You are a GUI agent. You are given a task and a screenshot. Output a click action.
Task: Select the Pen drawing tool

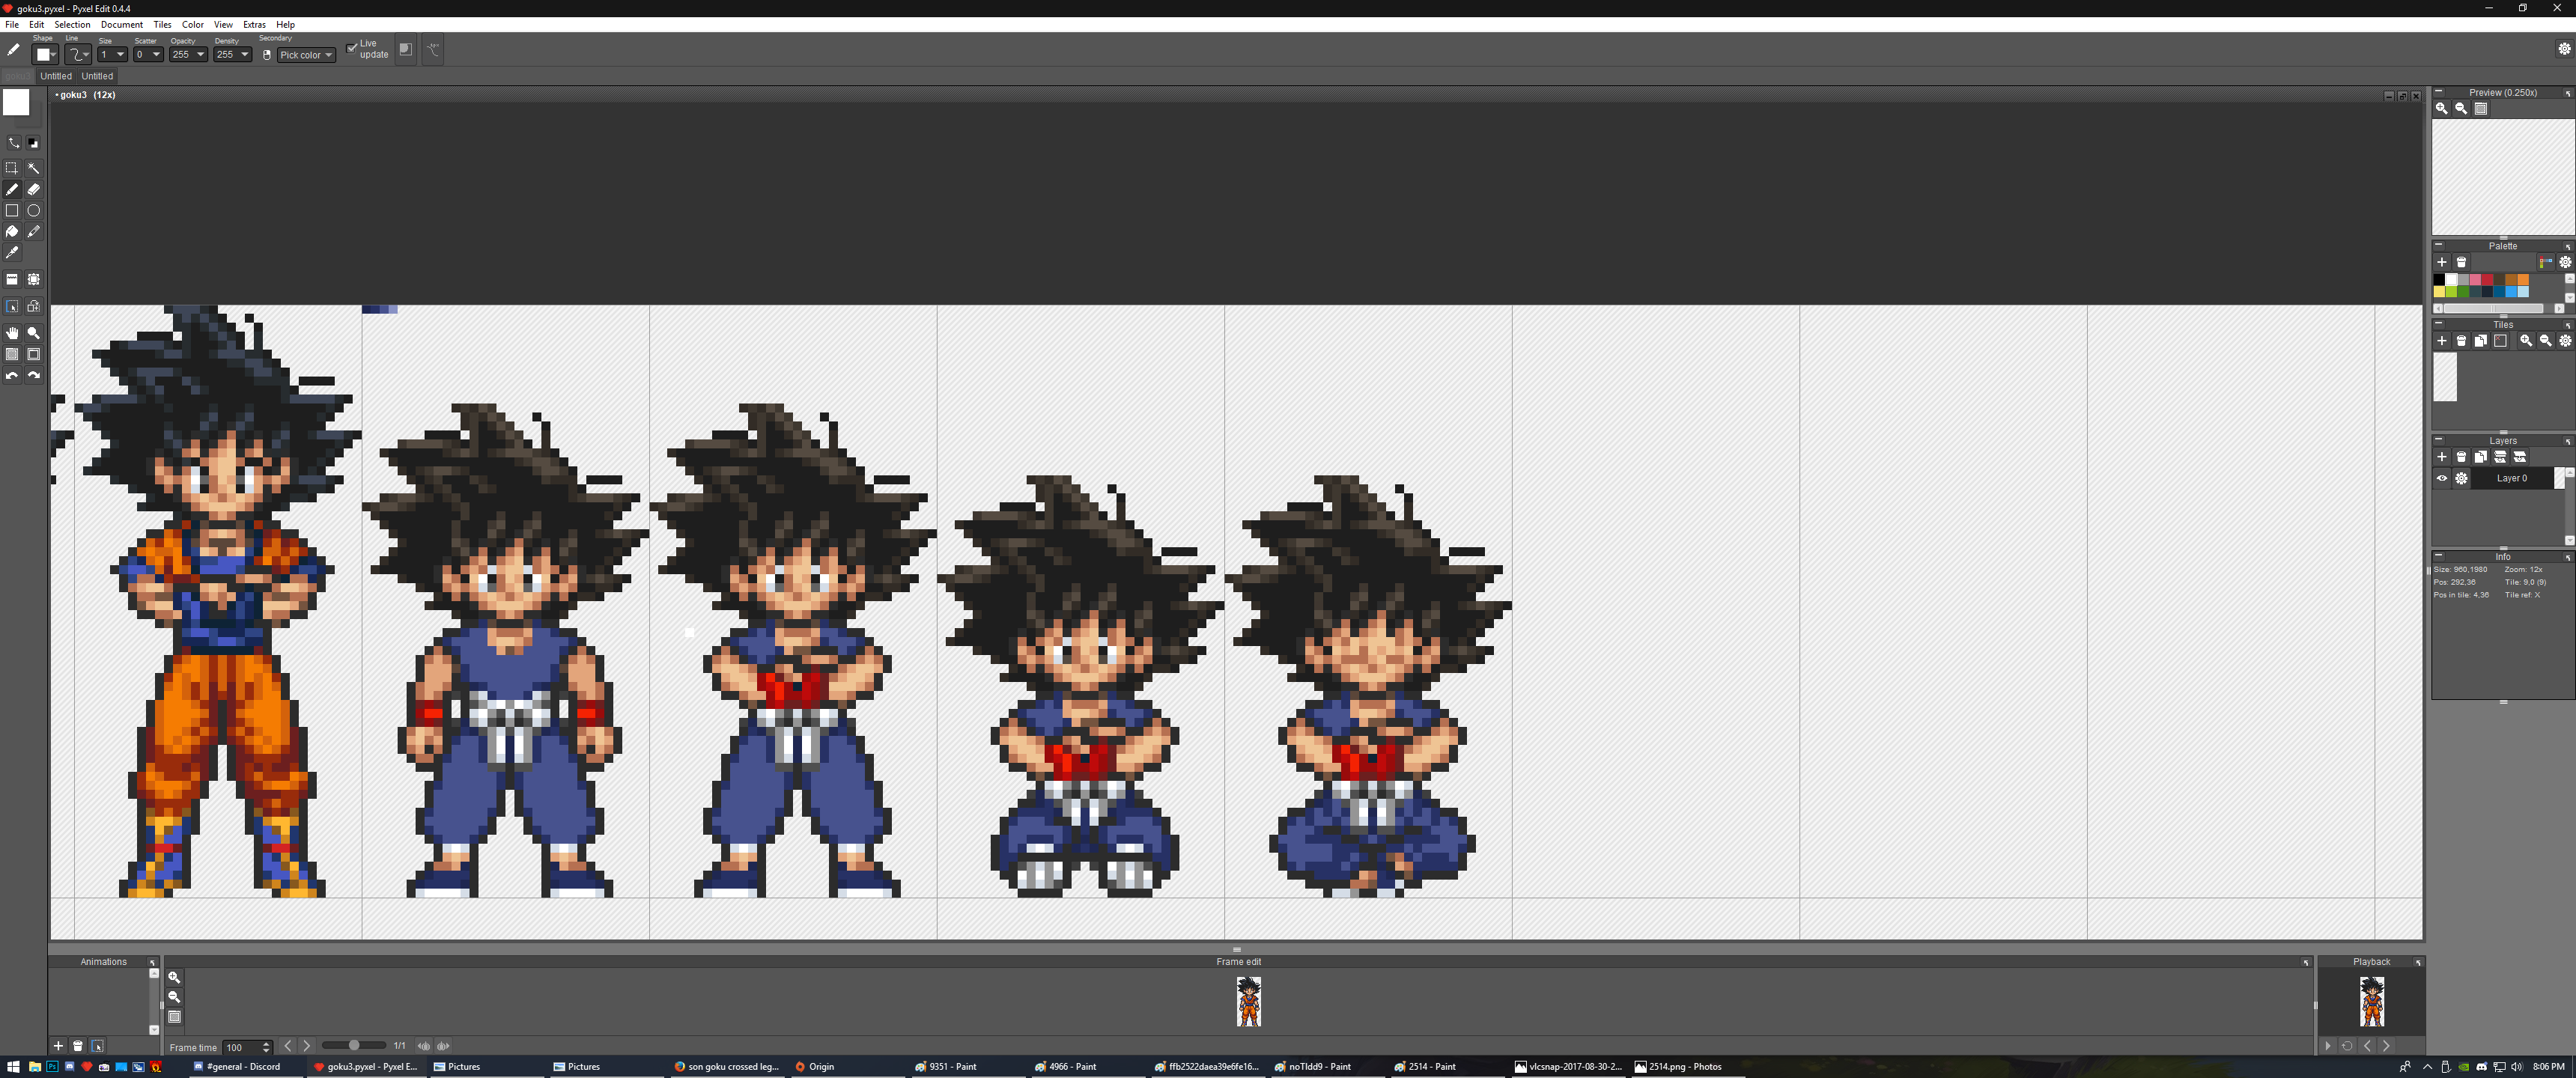tap(12, 189)
